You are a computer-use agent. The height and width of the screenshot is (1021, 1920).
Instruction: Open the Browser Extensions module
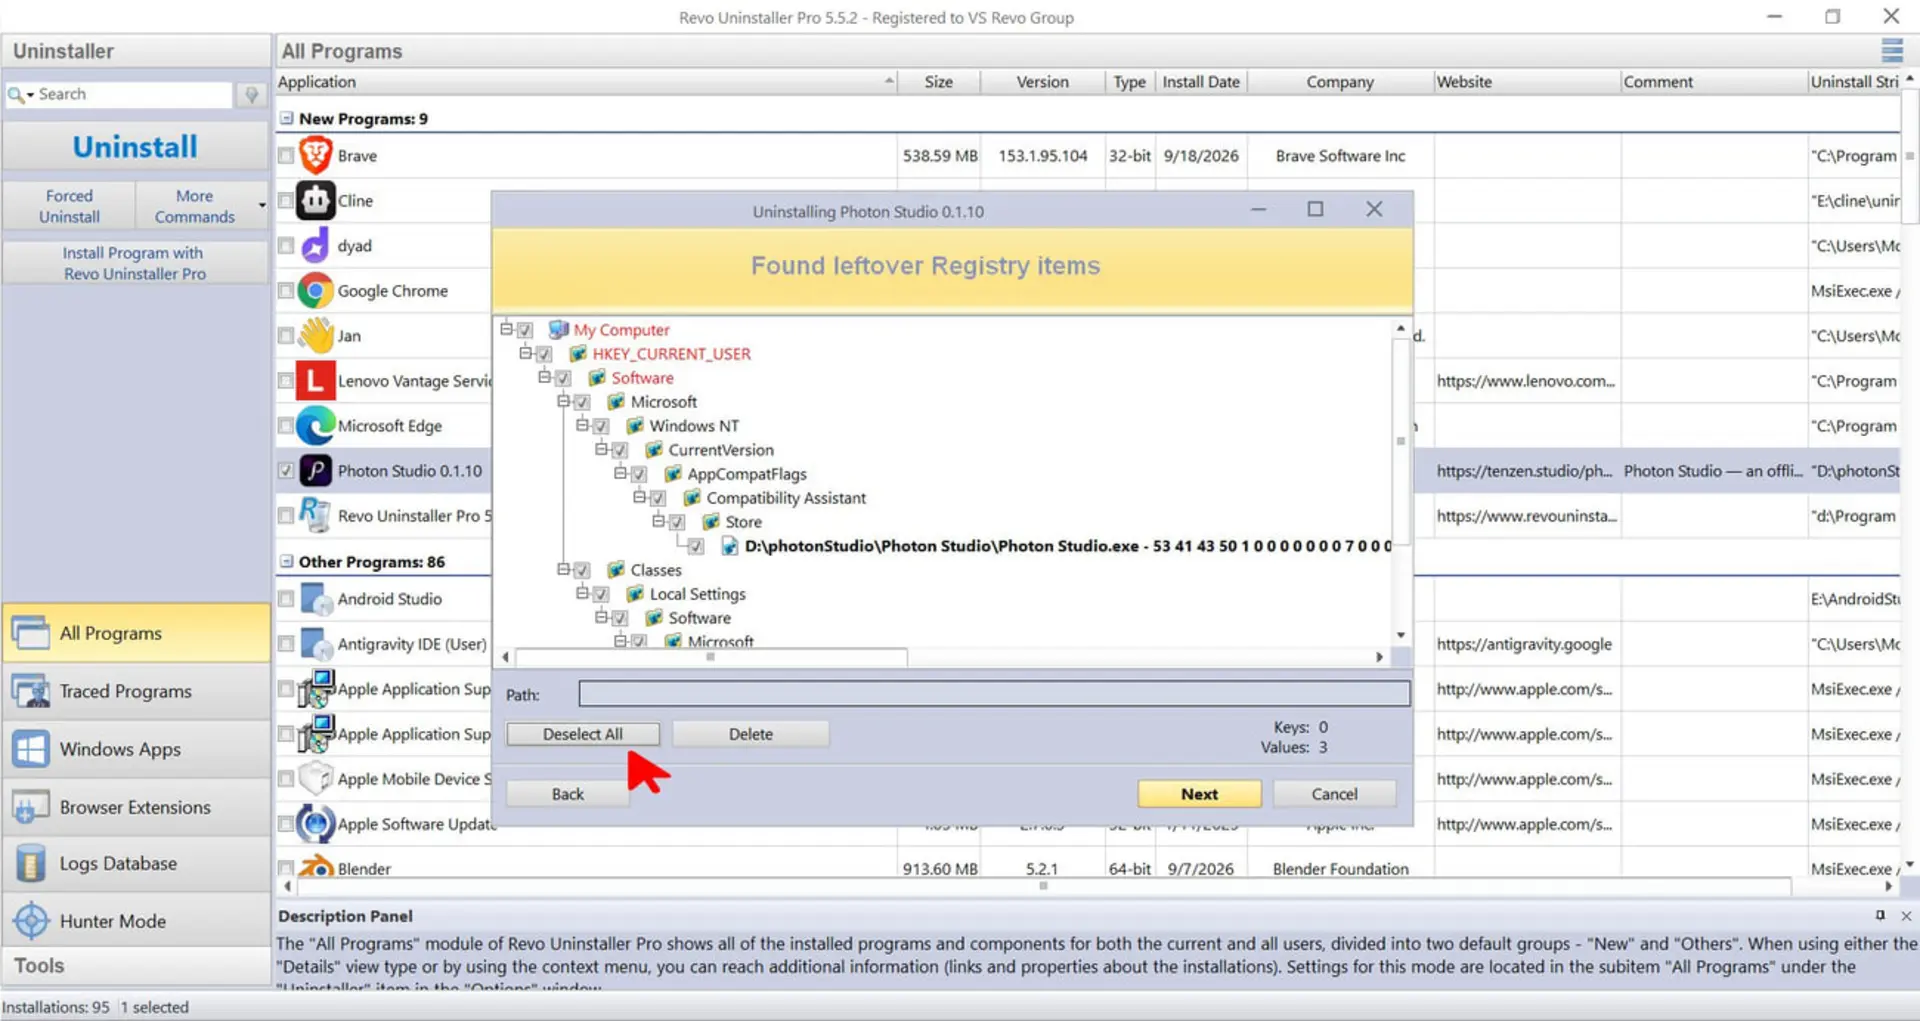136,807
